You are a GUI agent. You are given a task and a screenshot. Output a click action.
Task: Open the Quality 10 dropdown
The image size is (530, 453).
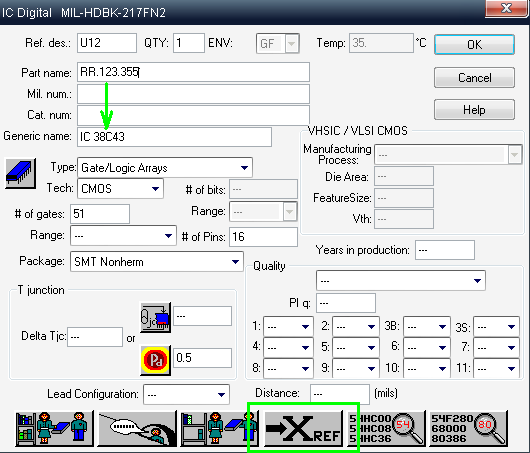coord(427,368)
